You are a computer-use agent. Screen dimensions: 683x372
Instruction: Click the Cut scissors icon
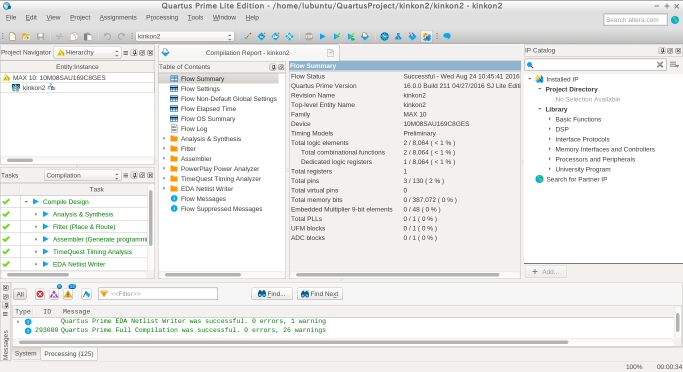click(60, 37)
